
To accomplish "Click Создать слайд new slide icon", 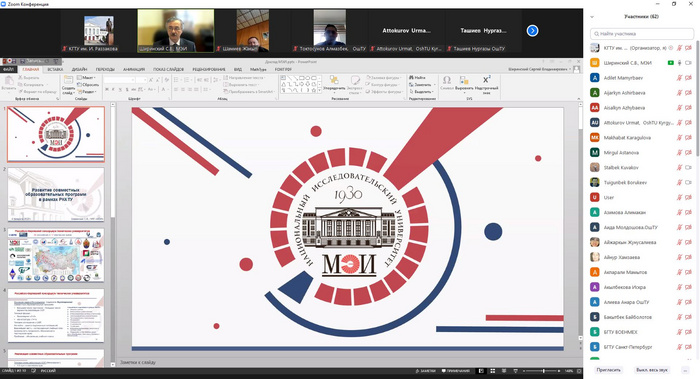I will (x=68, y=80).
